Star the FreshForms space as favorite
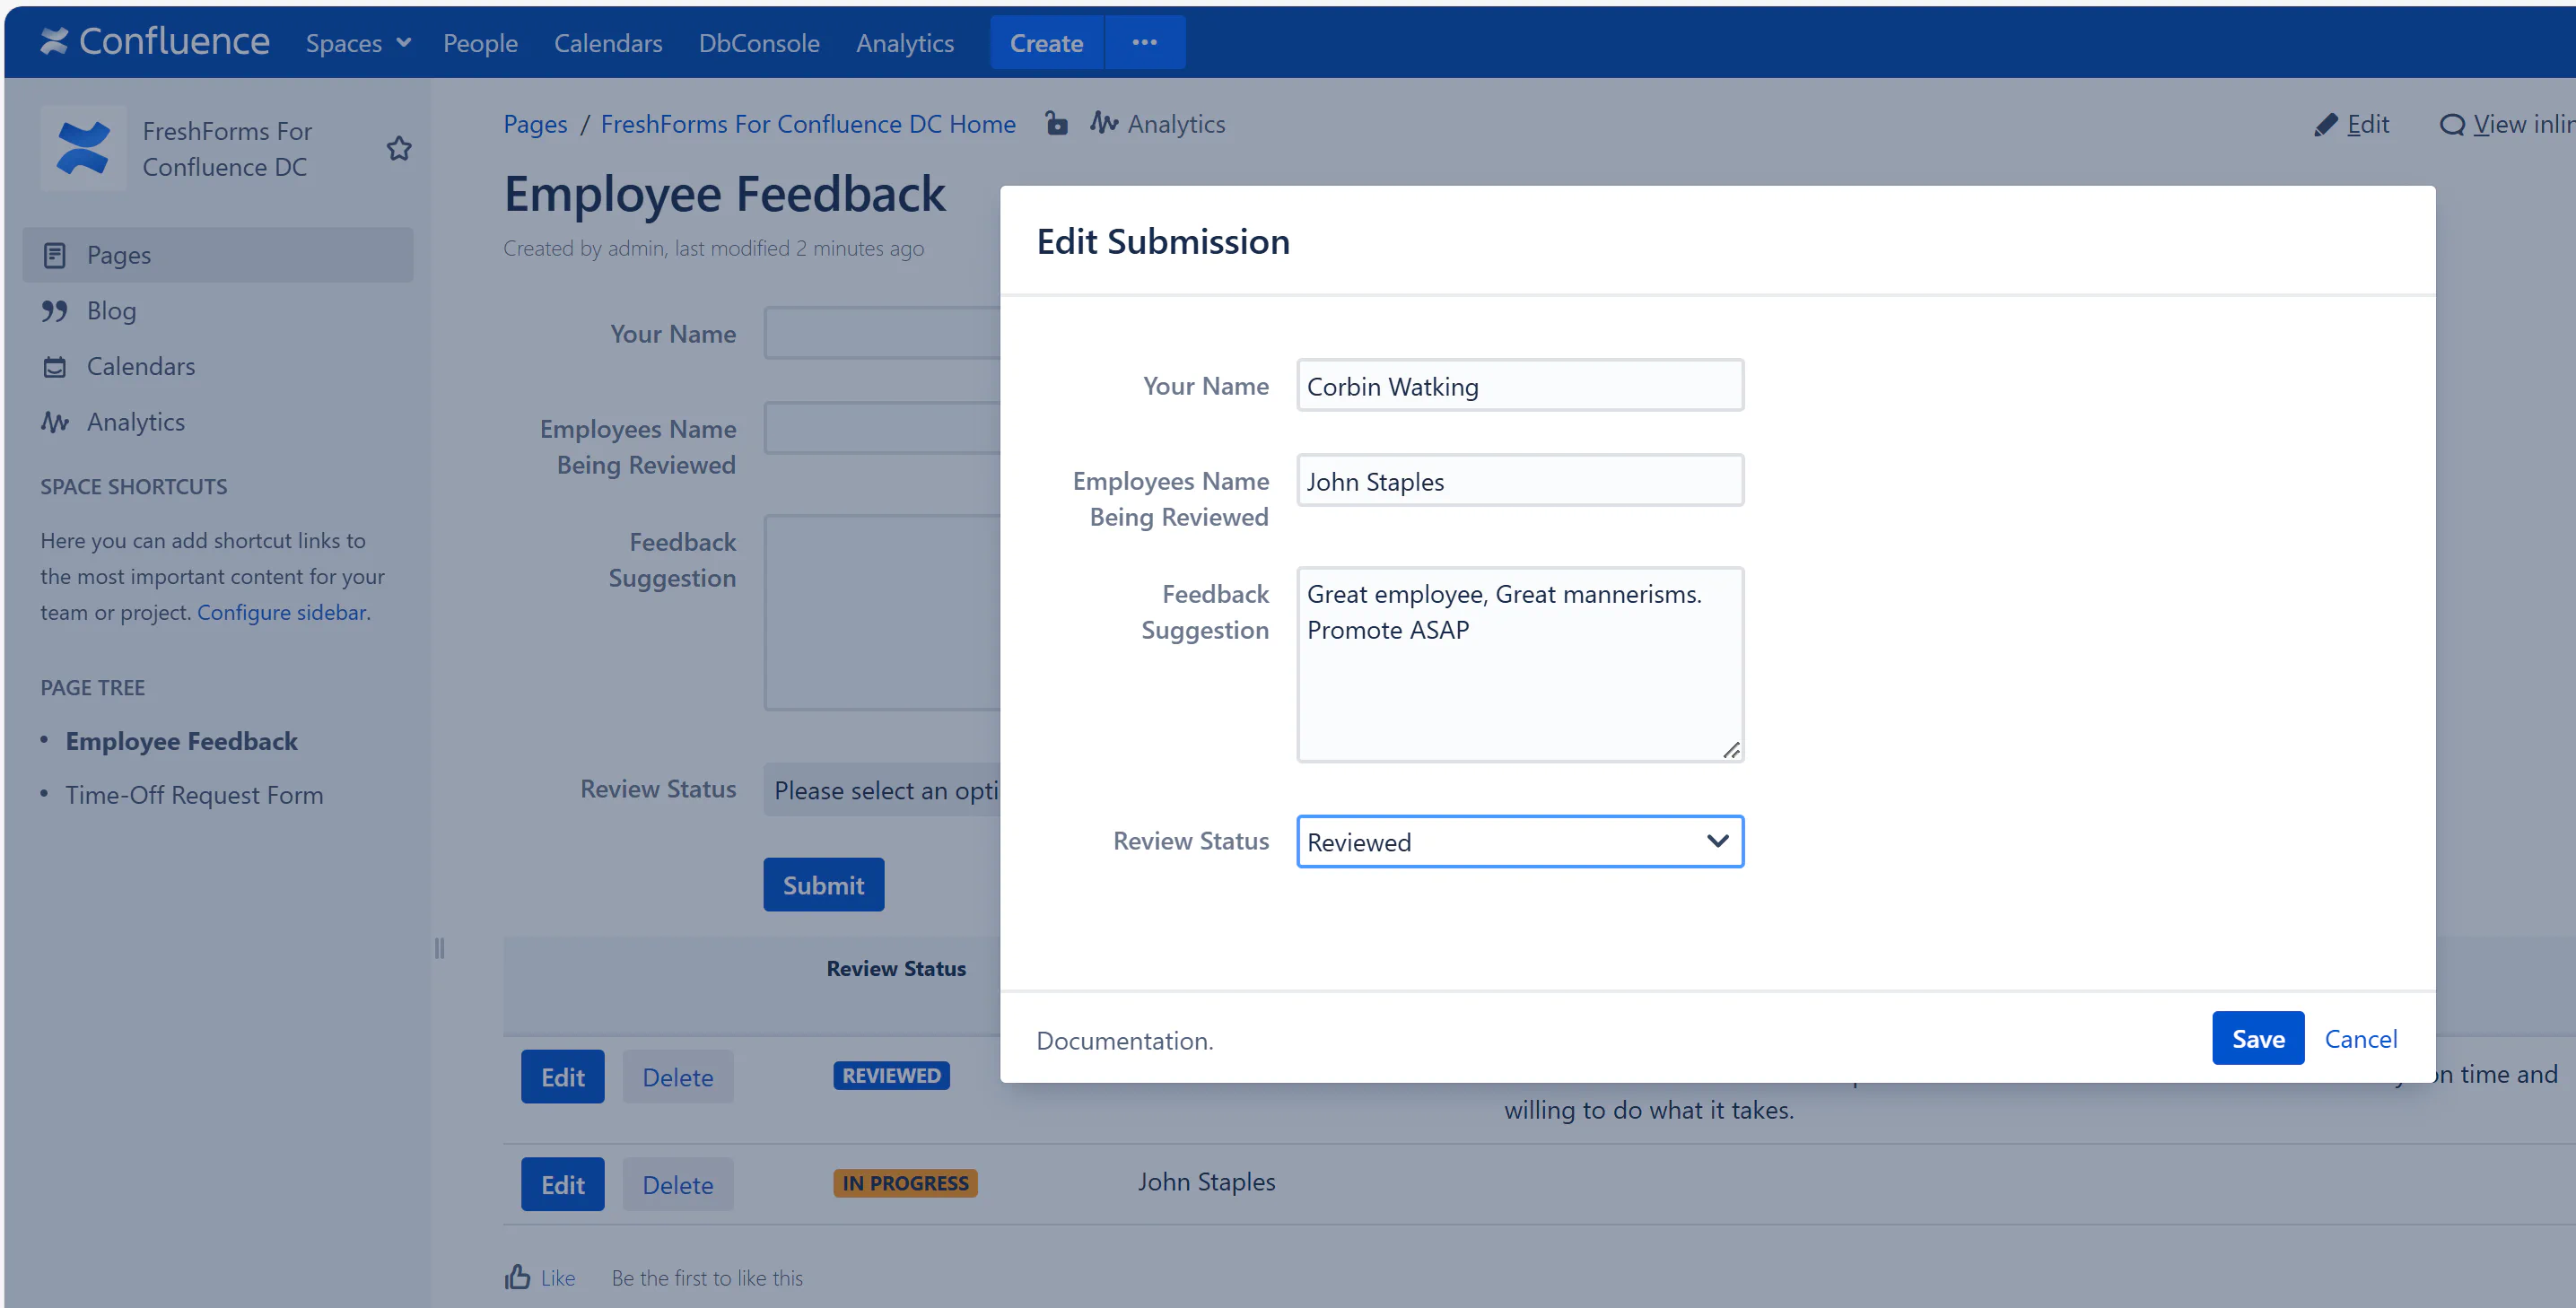This screenshot has height=1308, width=2576. click(399, 149)
